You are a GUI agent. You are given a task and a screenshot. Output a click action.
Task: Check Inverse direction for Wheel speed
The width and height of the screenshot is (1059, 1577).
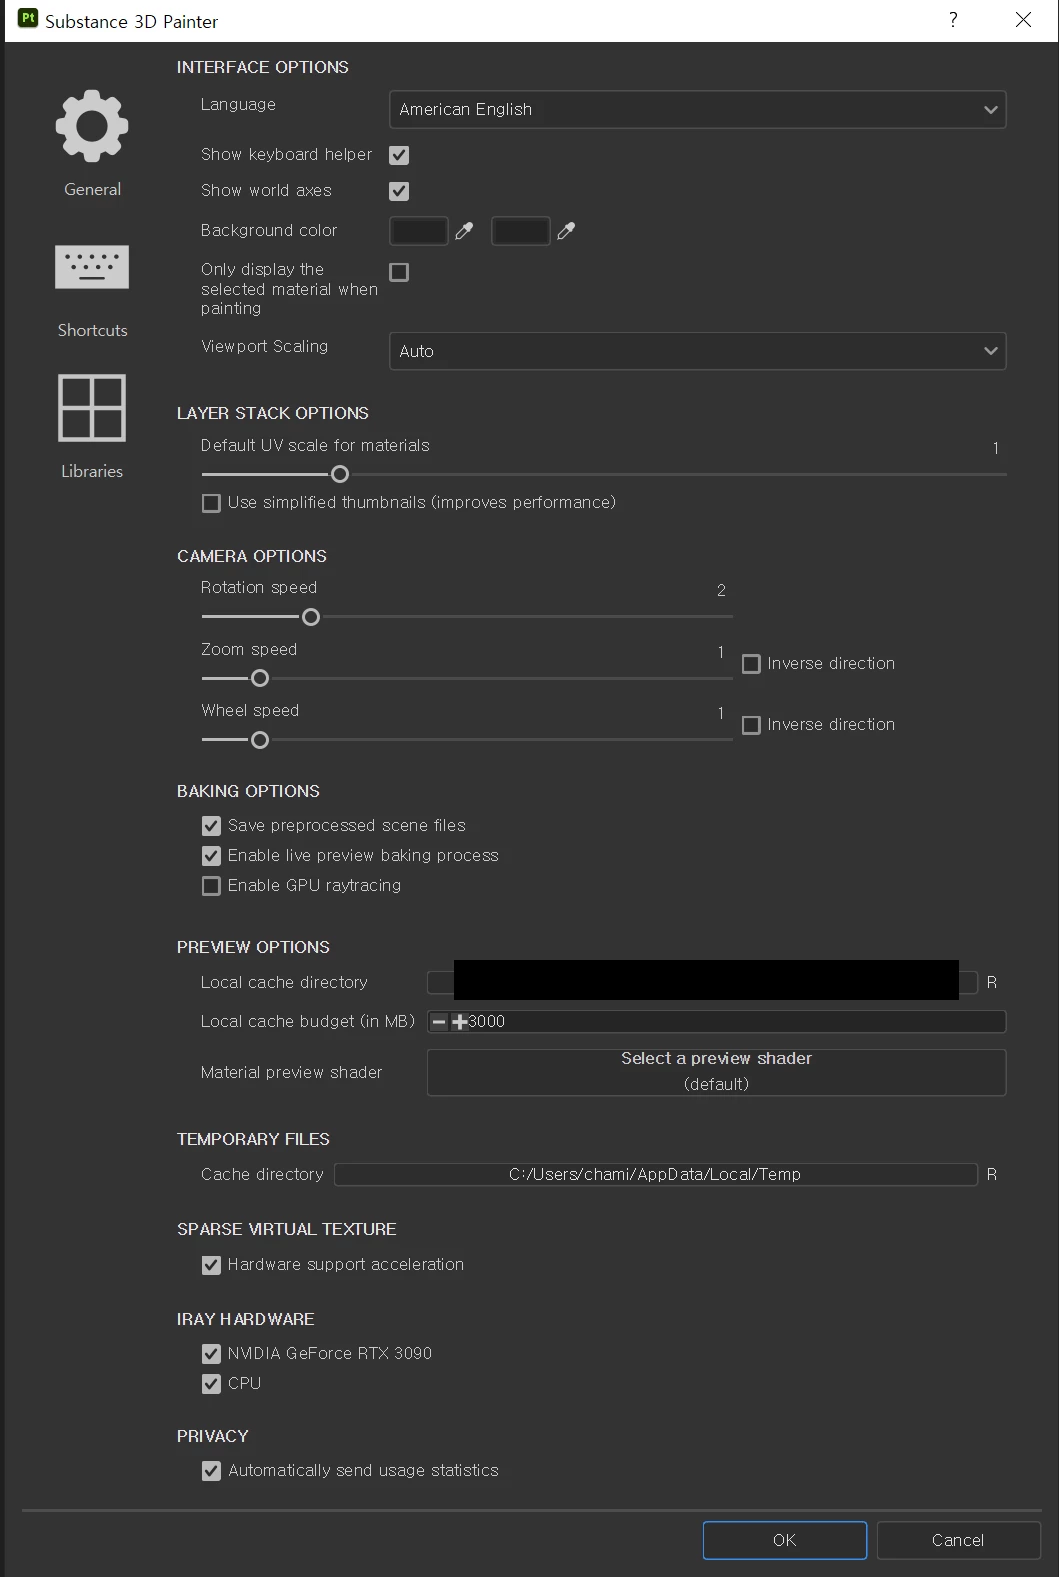pyautogui.click(x=751, y=725)
